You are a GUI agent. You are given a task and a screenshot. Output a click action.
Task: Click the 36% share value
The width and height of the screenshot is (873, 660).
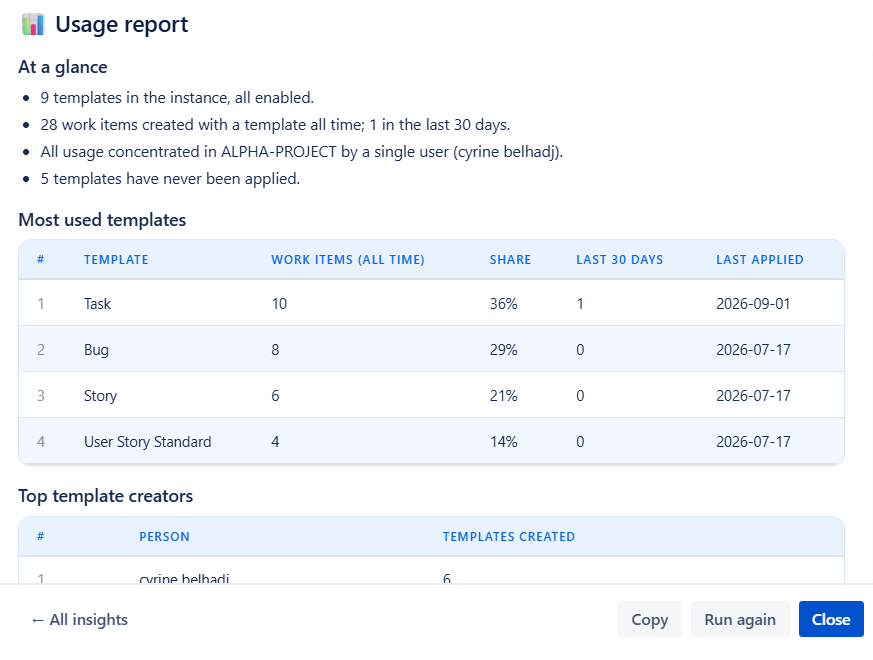(504, 304)
